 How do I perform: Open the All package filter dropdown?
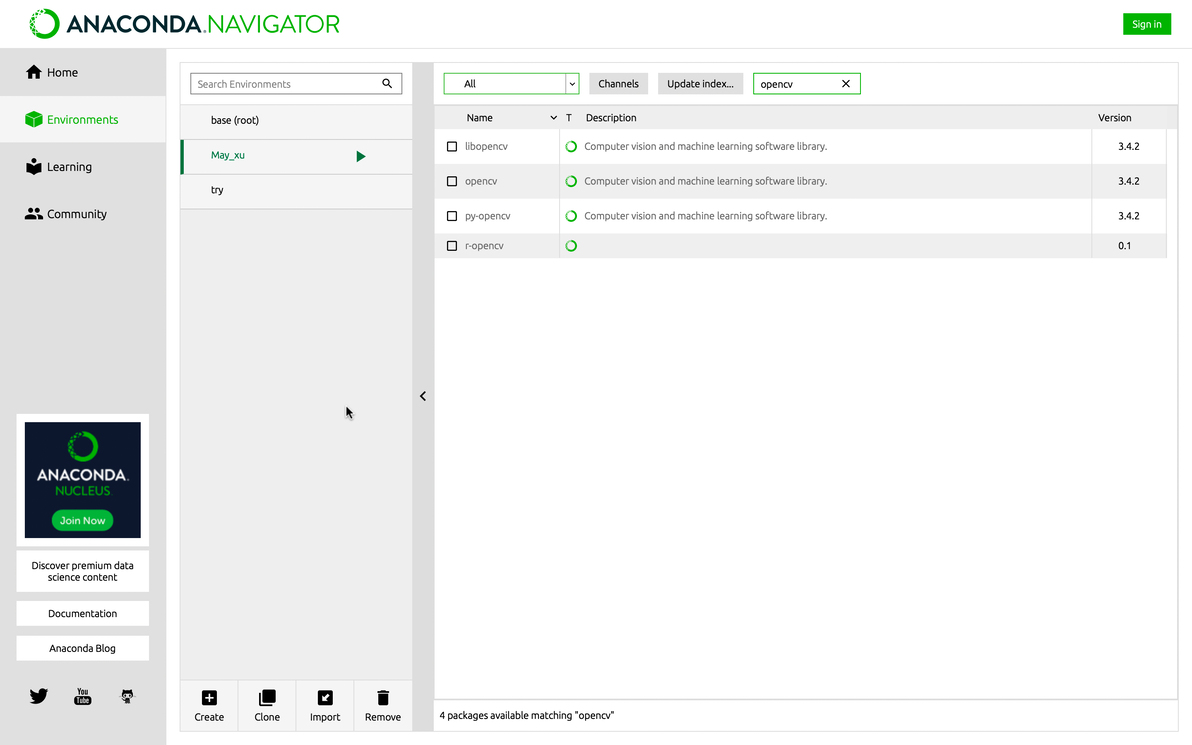click(x=511, y=84)
